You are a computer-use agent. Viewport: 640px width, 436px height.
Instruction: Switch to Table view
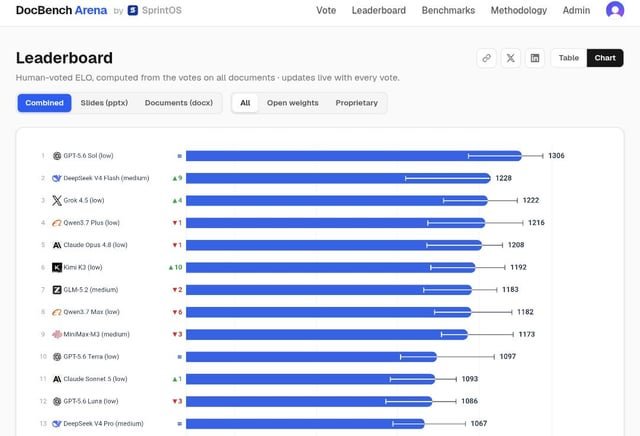click(569, 58)
